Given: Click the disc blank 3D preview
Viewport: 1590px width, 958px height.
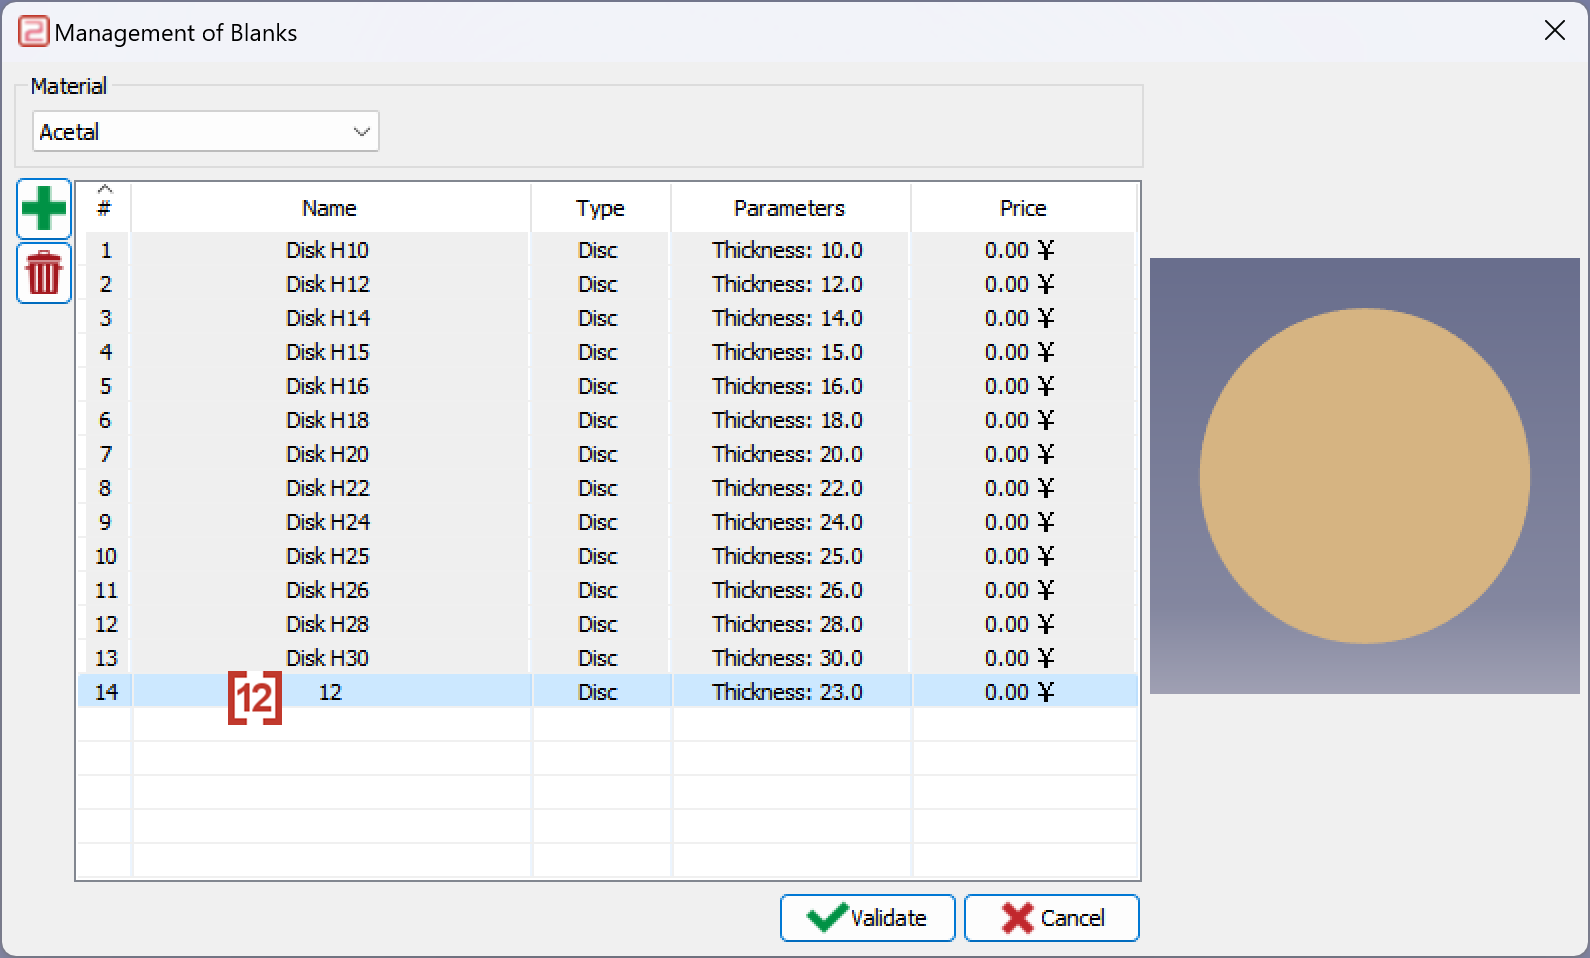Looking at the screenshot, I should (1365, 476).
